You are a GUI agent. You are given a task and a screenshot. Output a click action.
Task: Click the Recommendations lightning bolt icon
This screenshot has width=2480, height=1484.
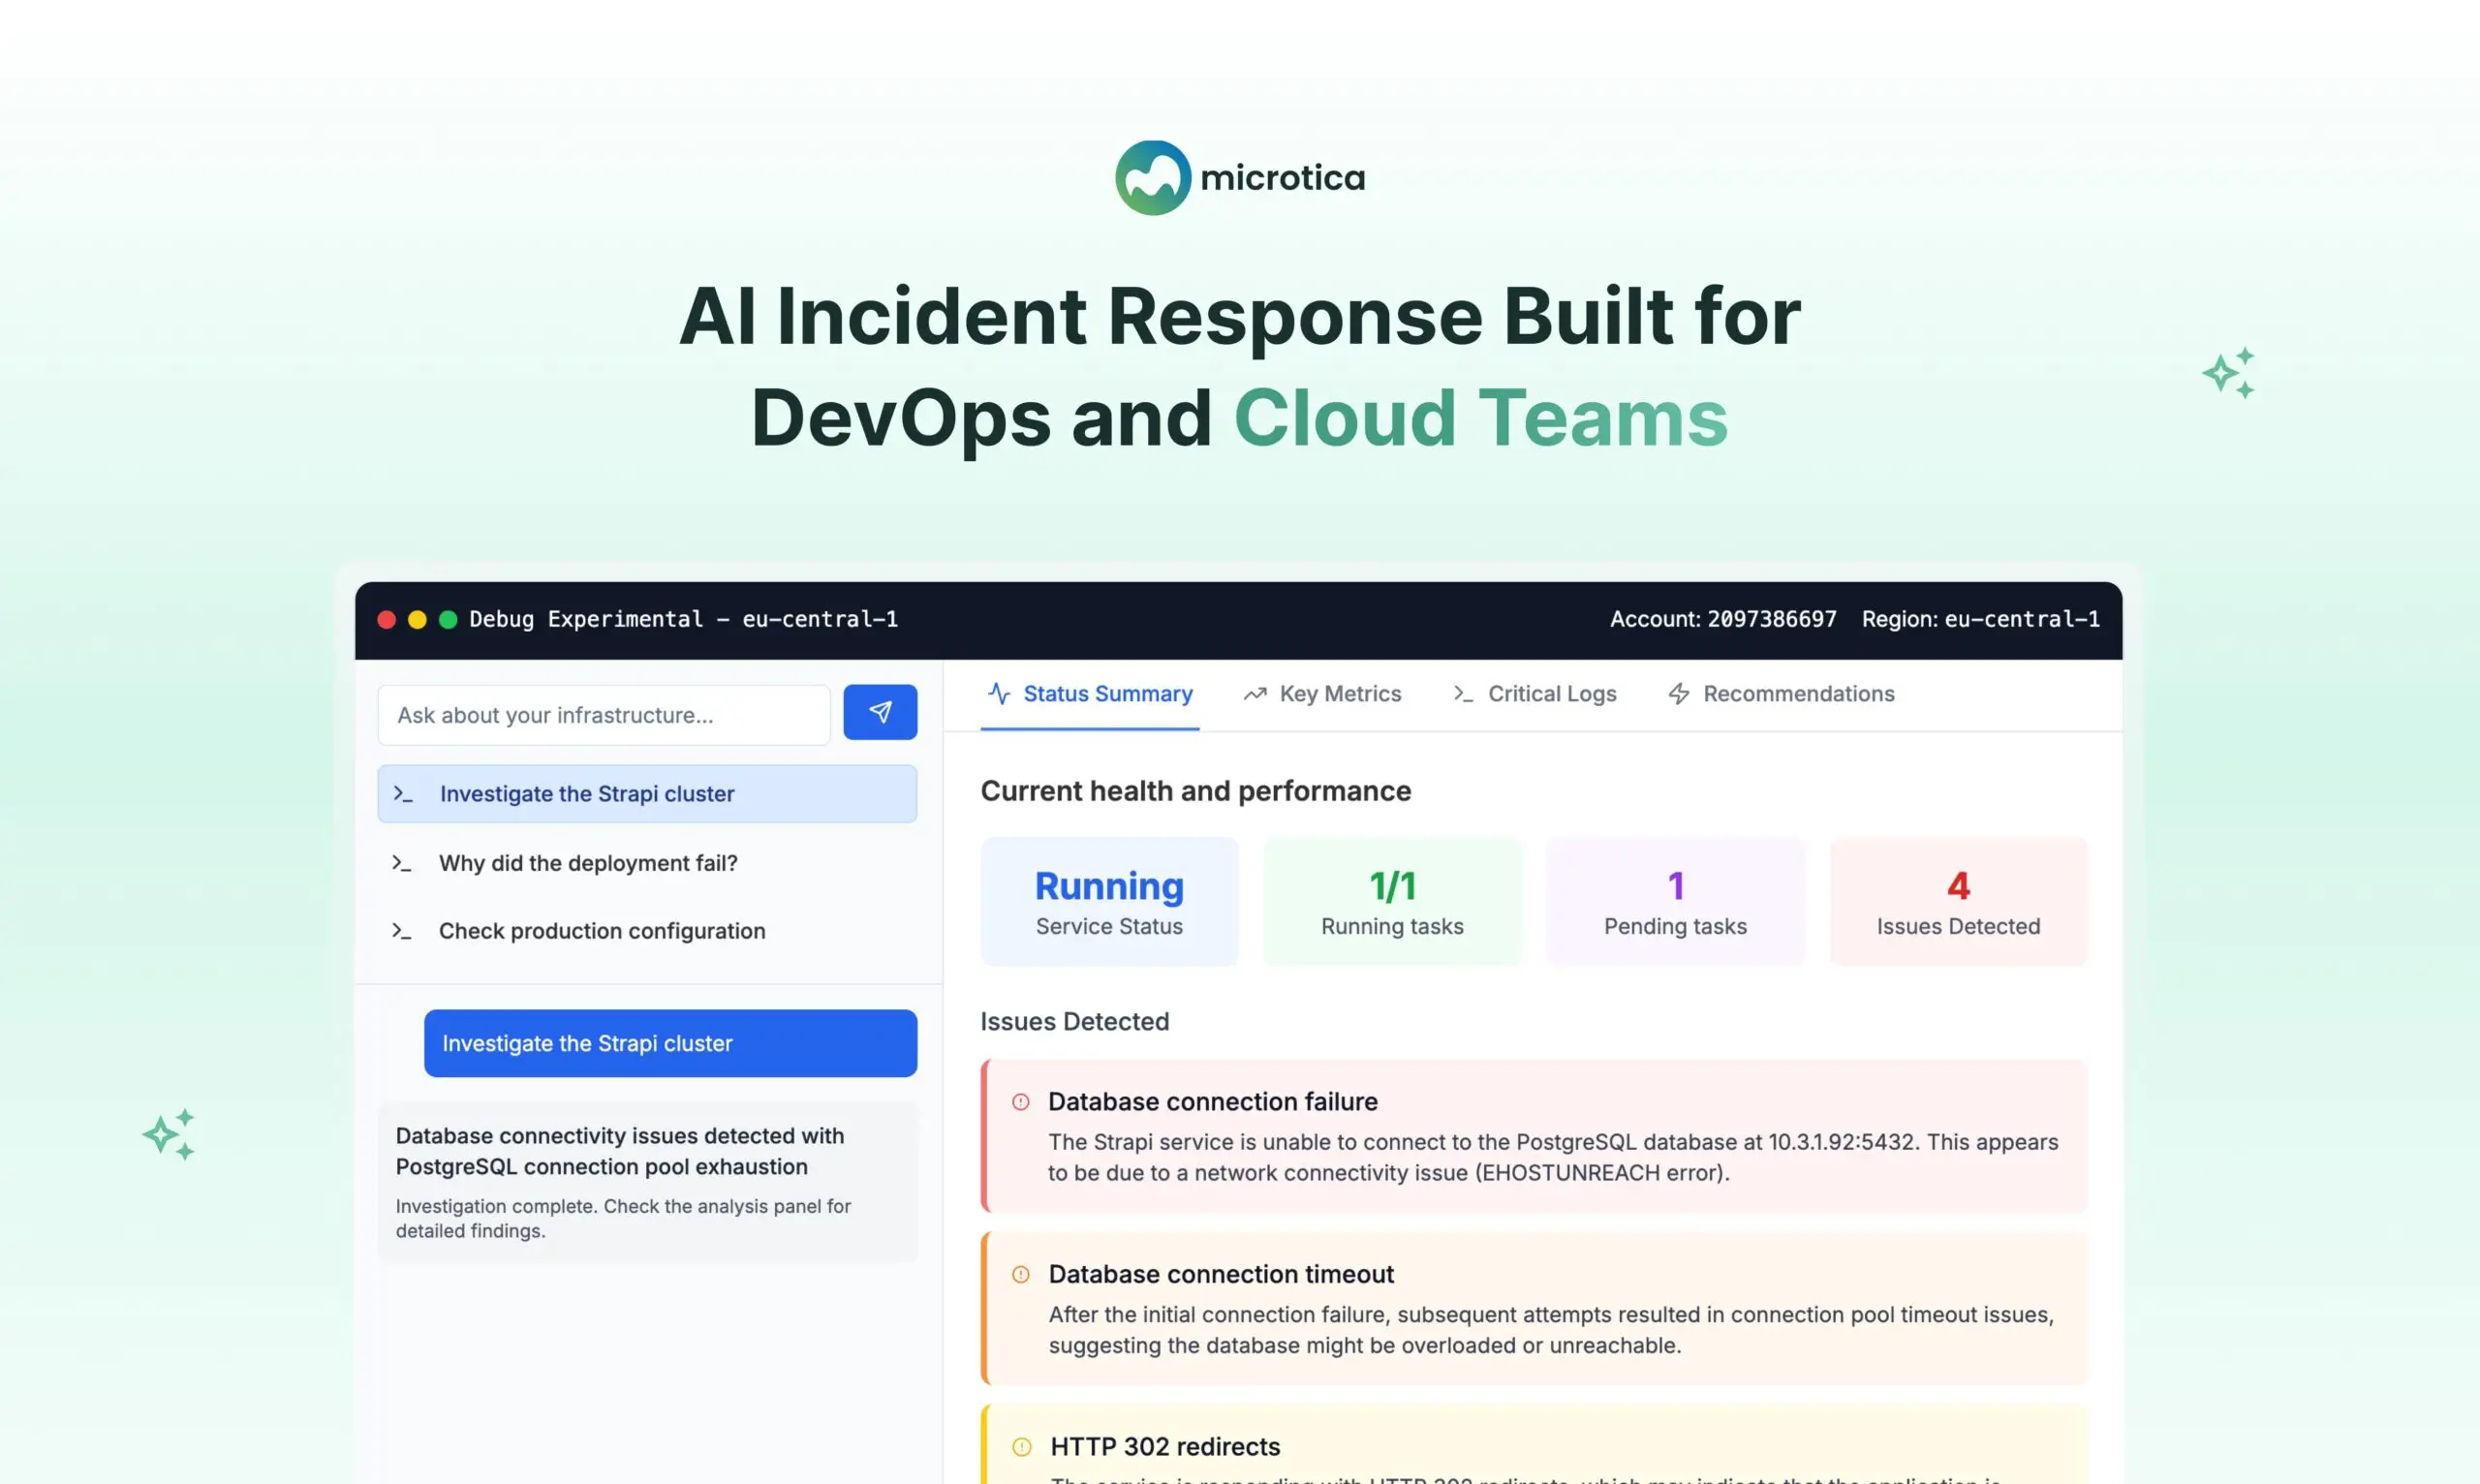click(x=1678, y=694)
